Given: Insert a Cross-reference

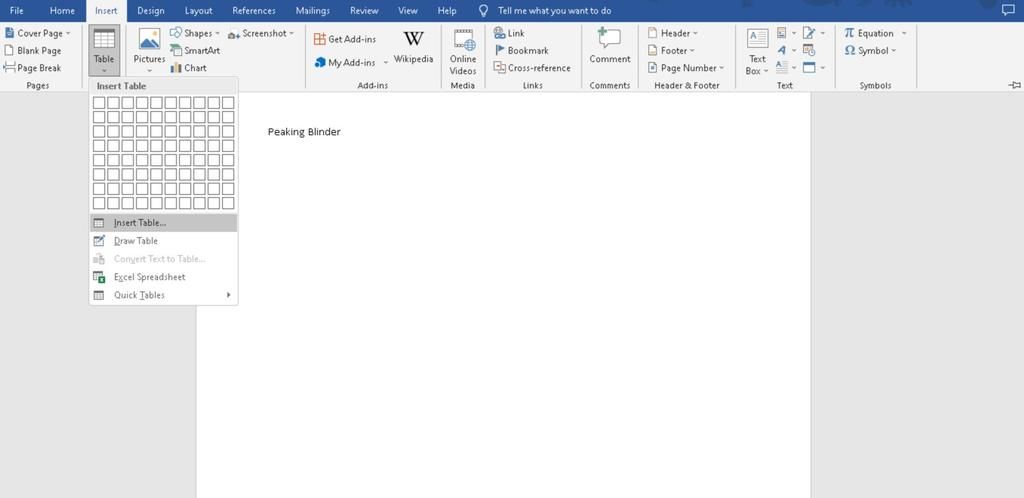Looking at the screenshot, I should click(x=532, y=68).
